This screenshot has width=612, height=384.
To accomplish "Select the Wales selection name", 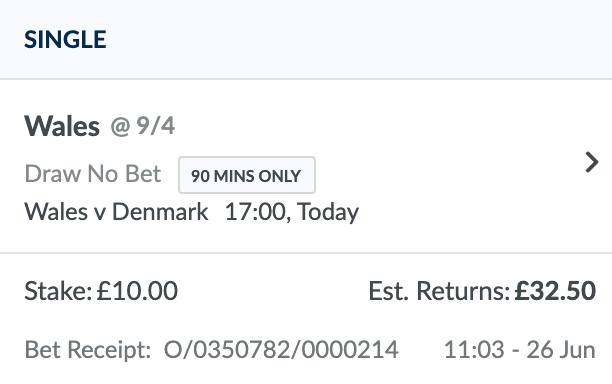I will tap(62, 126).
